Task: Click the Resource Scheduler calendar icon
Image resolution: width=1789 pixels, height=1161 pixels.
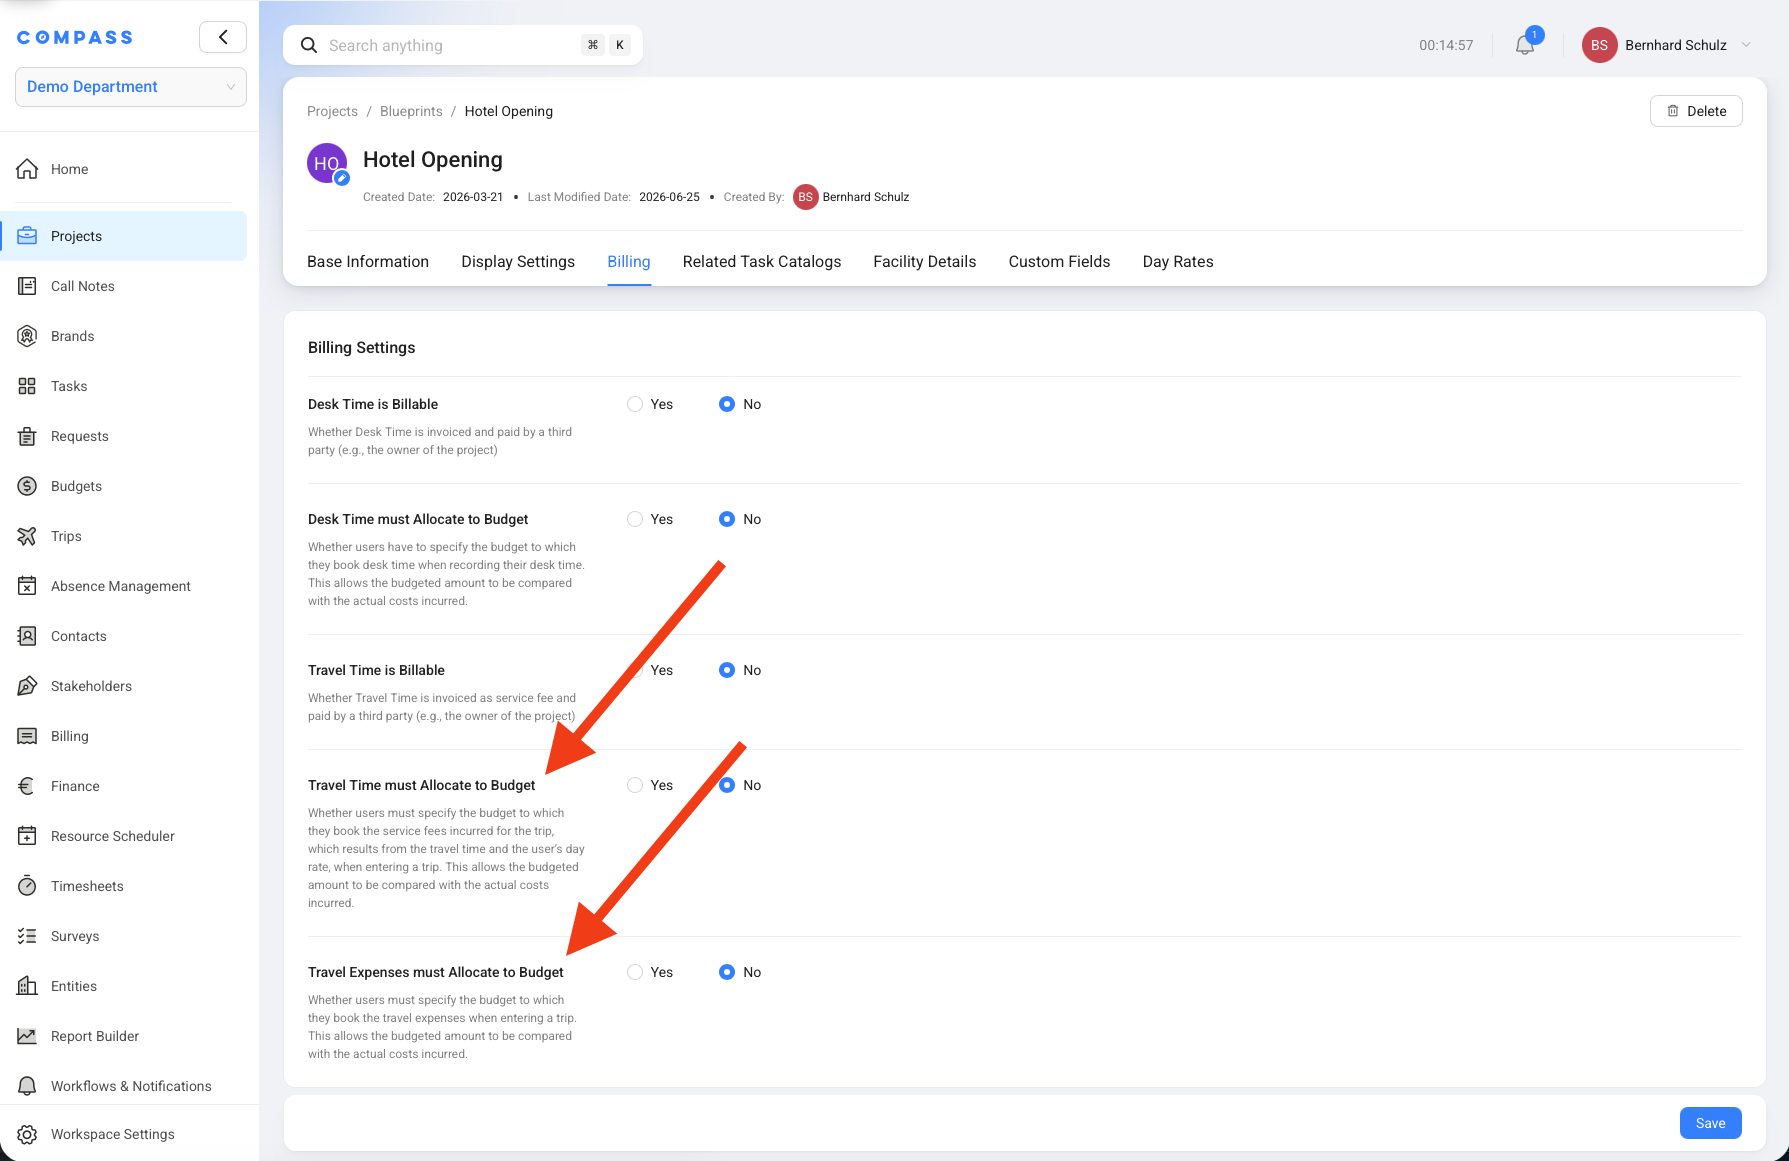Action: point(27,836)
